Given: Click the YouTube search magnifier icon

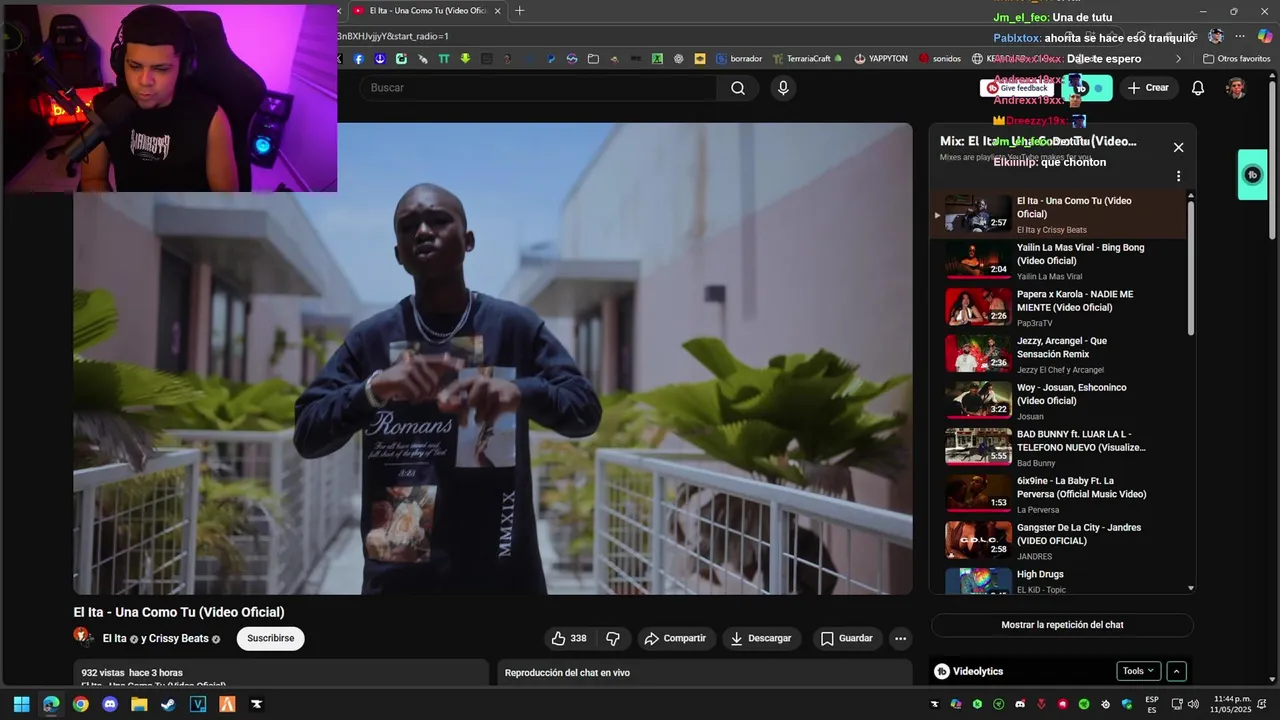Looking at the screenshot, I should tap(738, 88).
